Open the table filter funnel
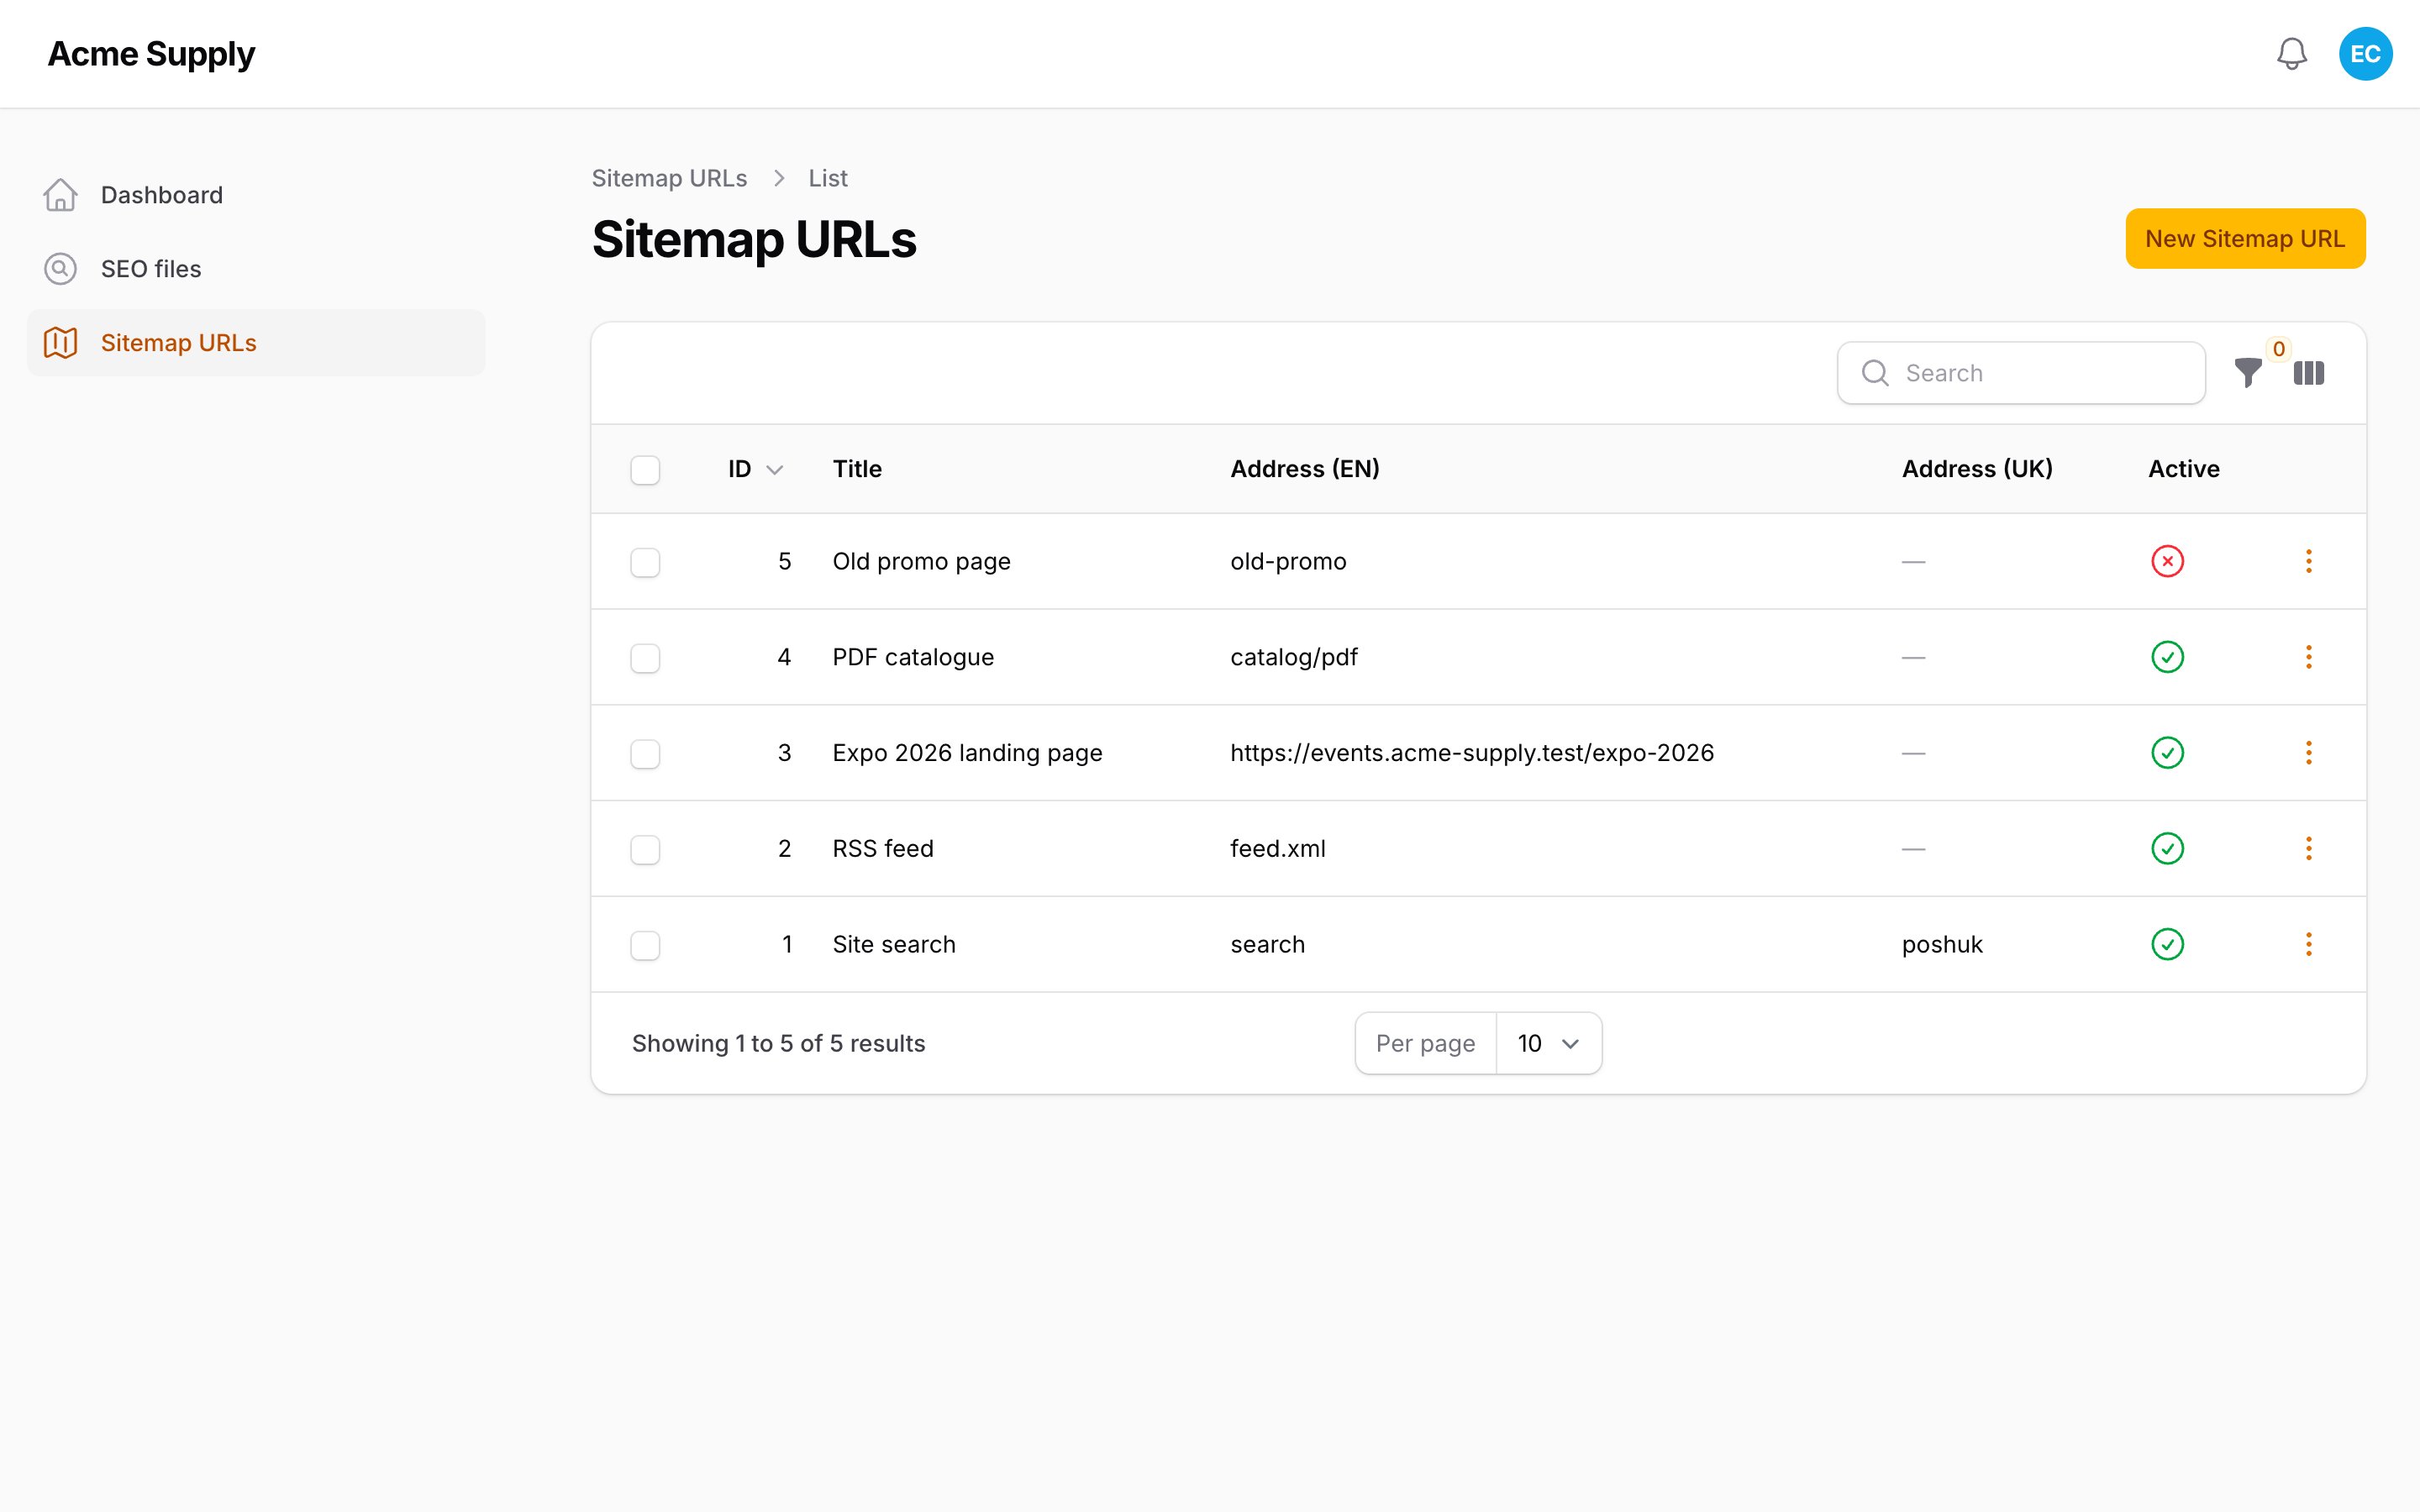 pos(2248,373)
